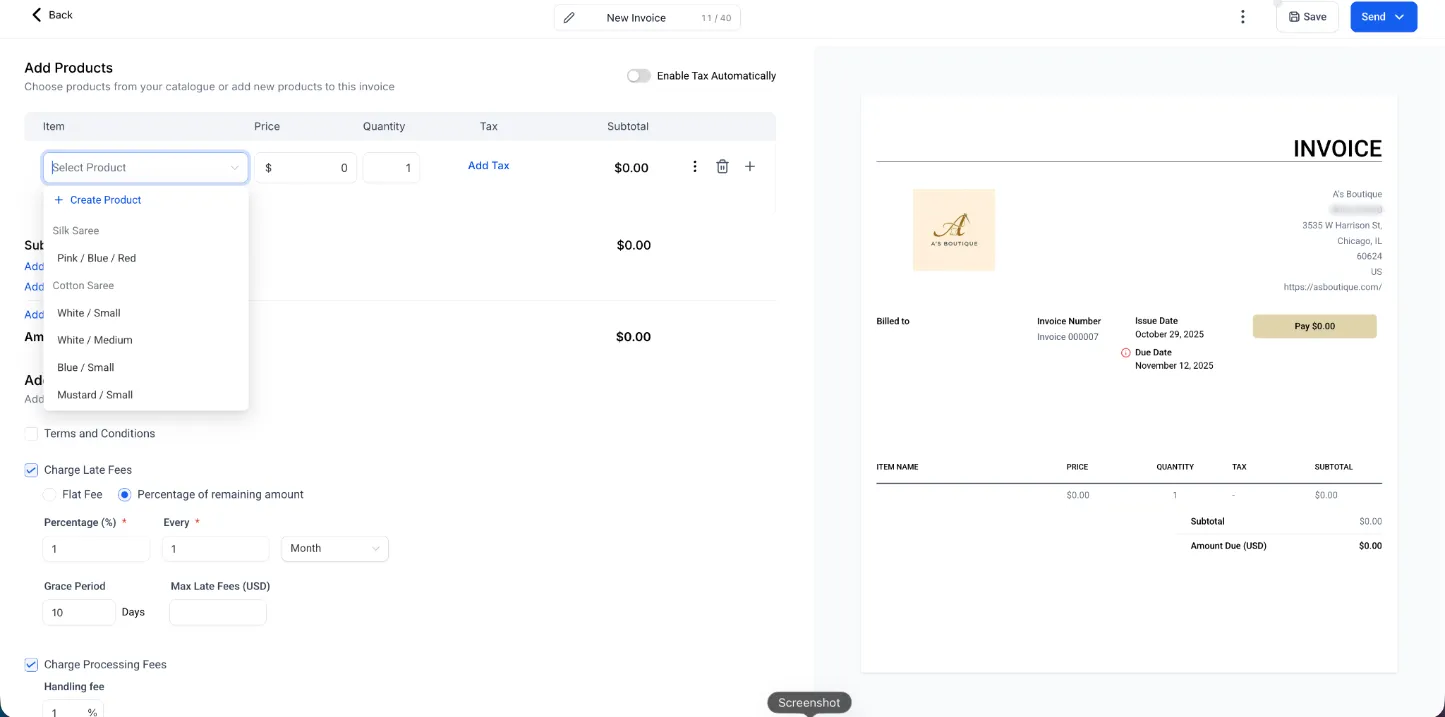Open the Month period dropdown

pyautogui.click(x=335, y=549)
